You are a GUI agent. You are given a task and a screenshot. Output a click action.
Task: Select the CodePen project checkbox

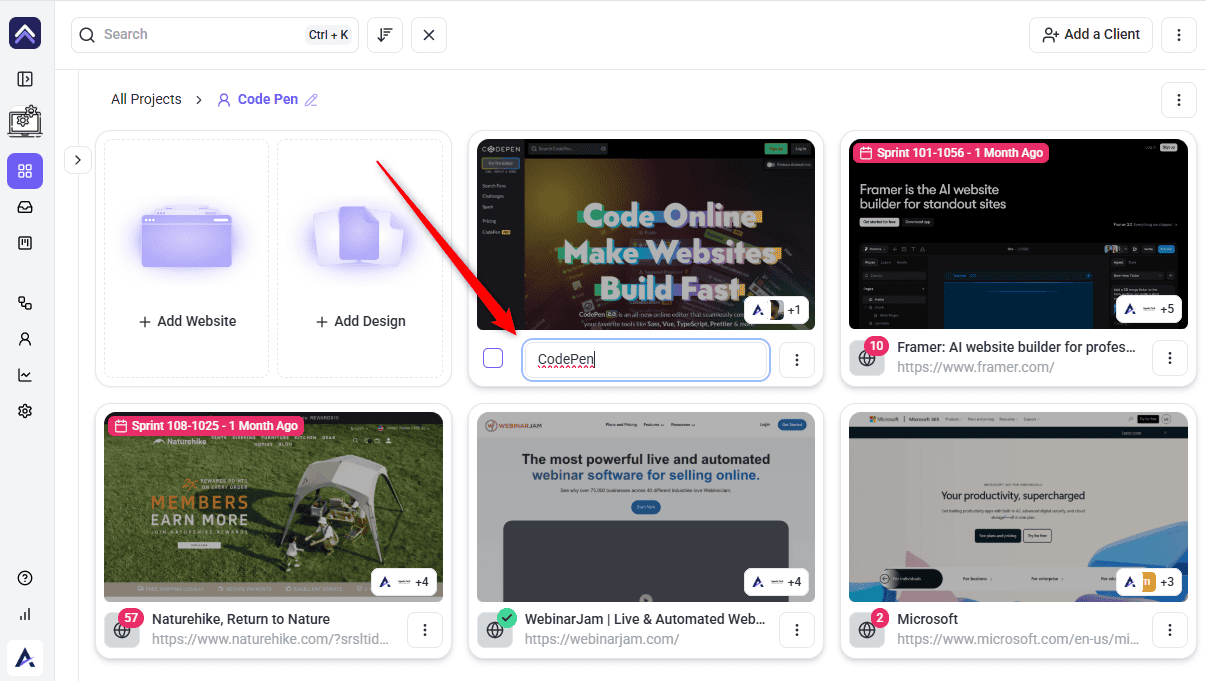pyautogui.click(x=493, y=358)
